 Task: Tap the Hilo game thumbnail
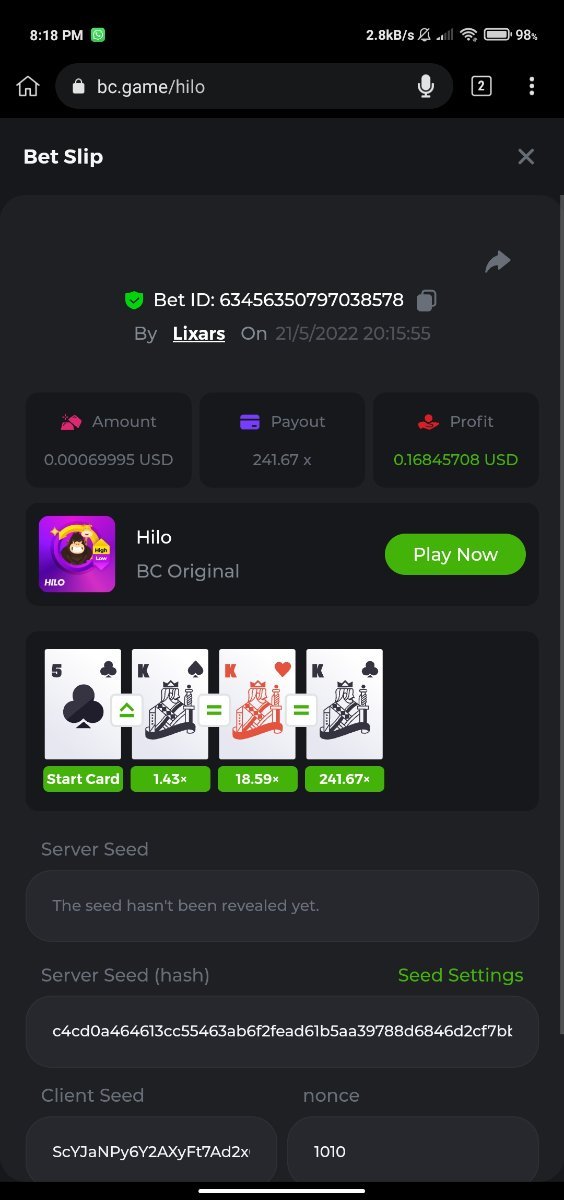point(77,554)
